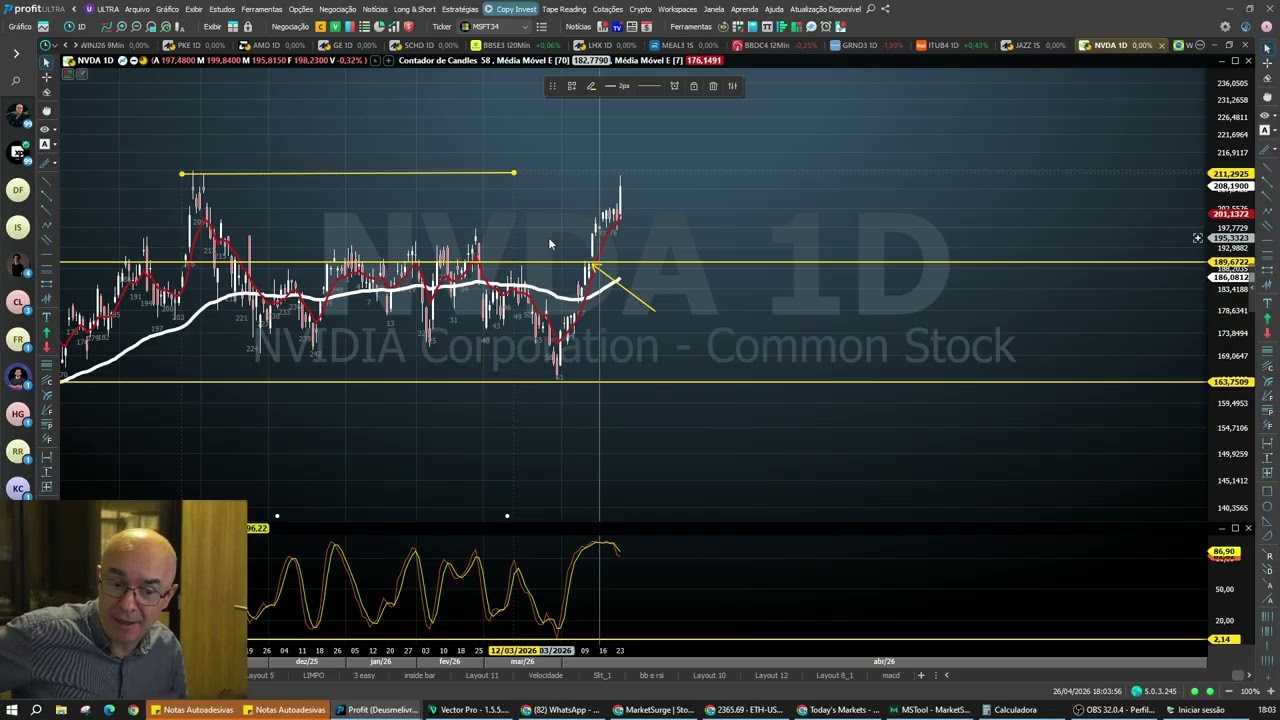Viewport: 1280px width, 720px height.
Task: Open line style selector in floating toolbar
Action: pos(649,86)
